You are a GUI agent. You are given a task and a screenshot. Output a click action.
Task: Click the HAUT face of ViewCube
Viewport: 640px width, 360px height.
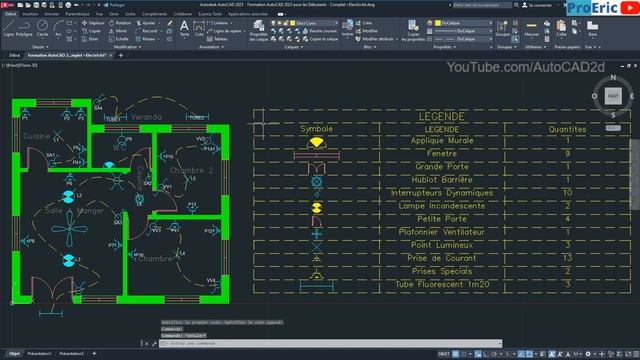click(x=613, y=96)
